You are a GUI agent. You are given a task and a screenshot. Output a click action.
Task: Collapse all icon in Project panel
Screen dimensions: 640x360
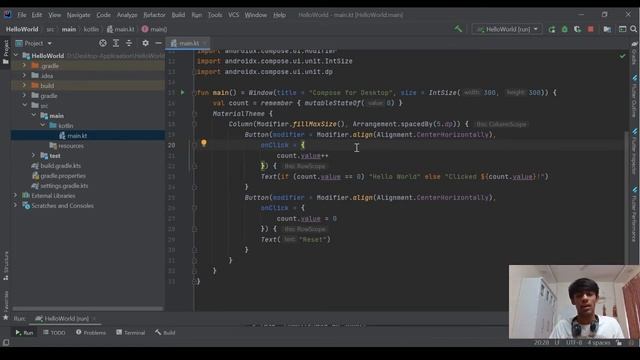pos(129,43)
